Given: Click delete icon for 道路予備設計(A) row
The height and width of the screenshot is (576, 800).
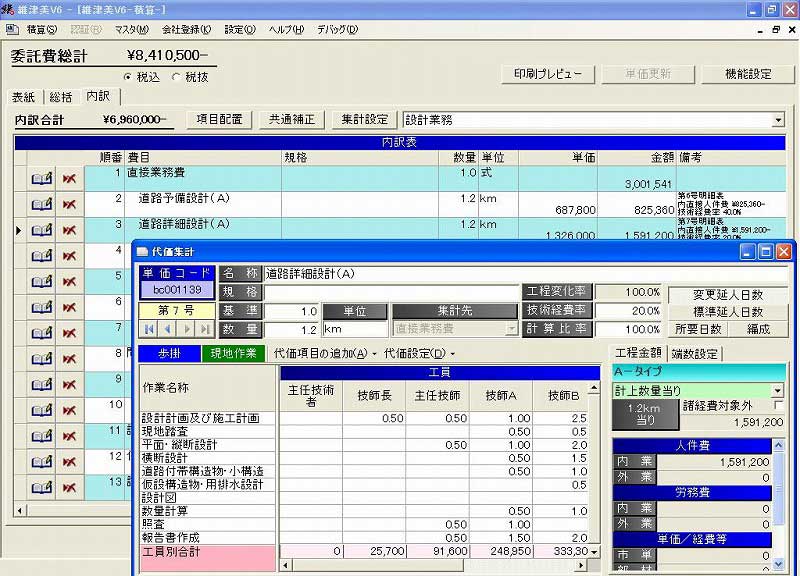Looking at the screenshot, I should [x=68, y=203].
